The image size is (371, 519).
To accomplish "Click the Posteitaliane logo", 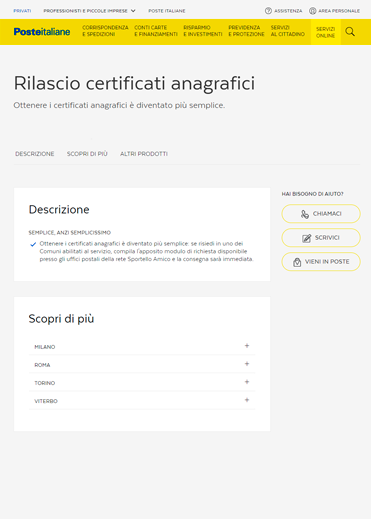I will 42,32.
